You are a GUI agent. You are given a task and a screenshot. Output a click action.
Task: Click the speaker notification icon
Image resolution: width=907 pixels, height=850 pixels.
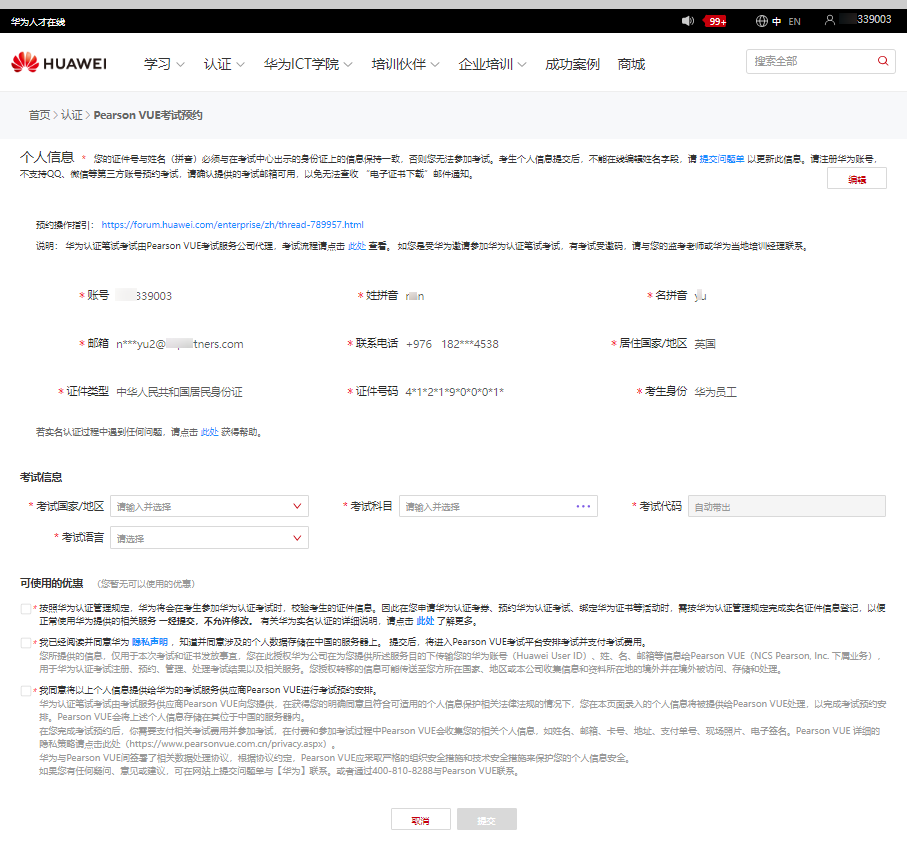point(687,21)
